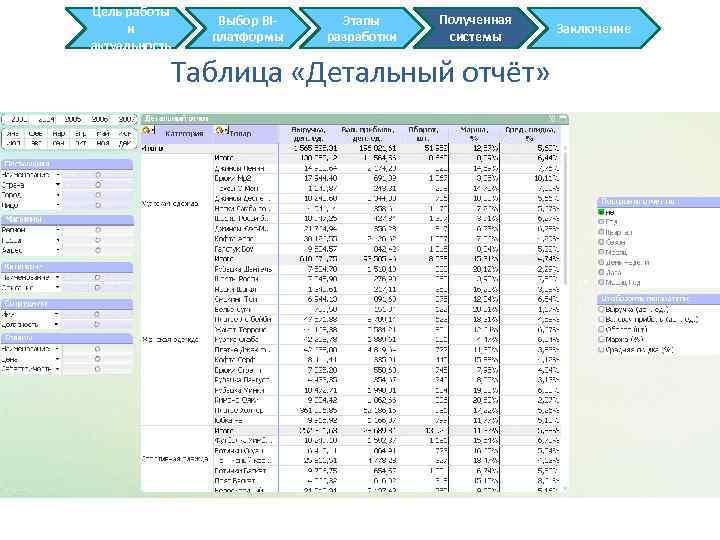Go to the Этапы разработки step
This screenshot has width=720, height=540.
pyautogui.click(x=362, y=28)
